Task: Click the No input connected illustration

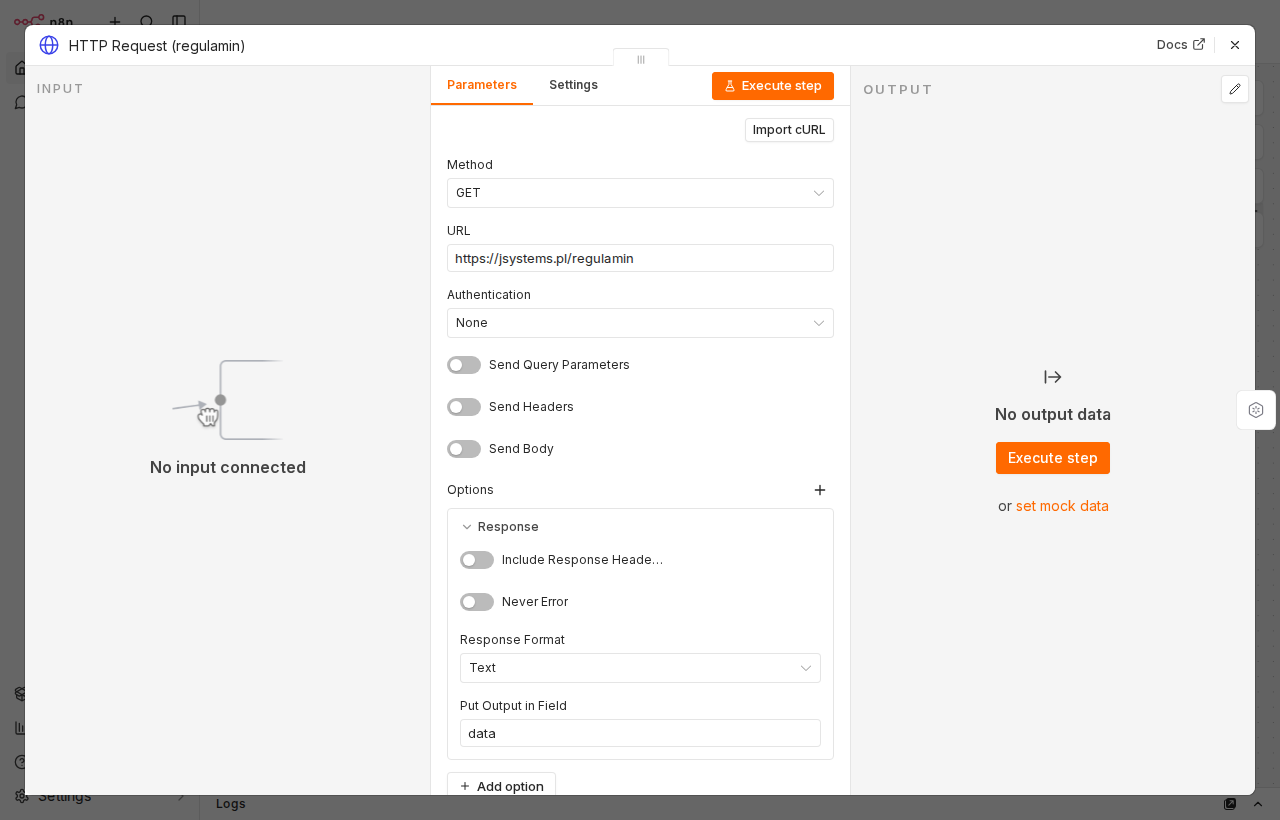Action: point(228,400)
